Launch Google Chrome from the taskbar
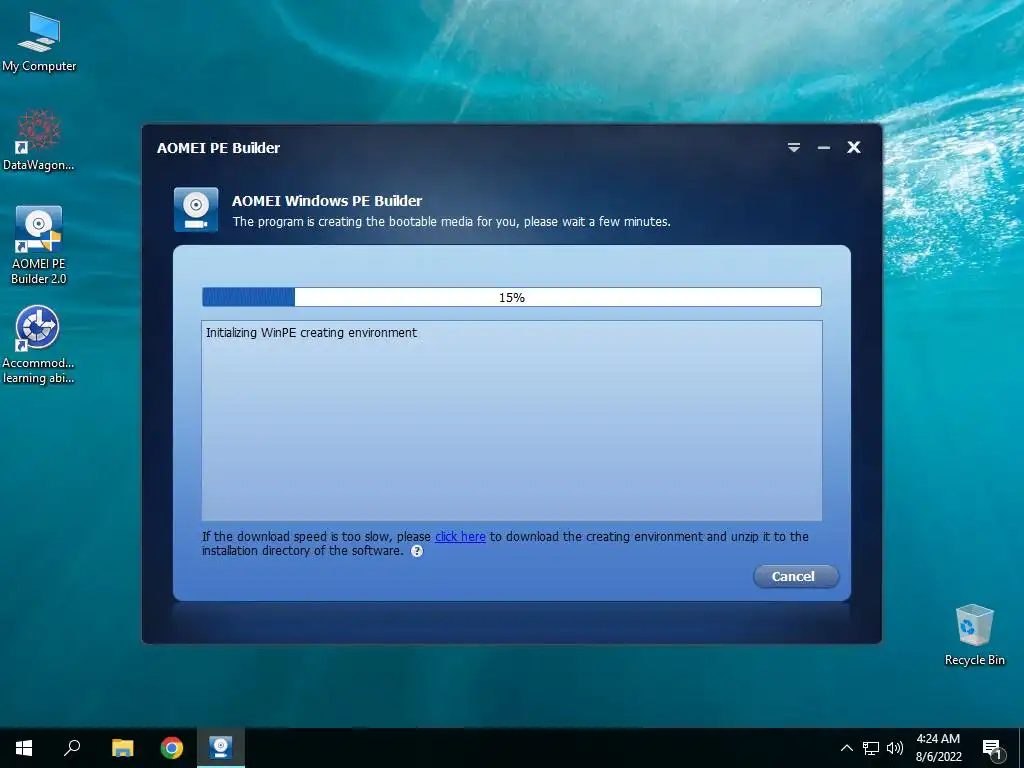The image size is (1024, 768). 172,748
